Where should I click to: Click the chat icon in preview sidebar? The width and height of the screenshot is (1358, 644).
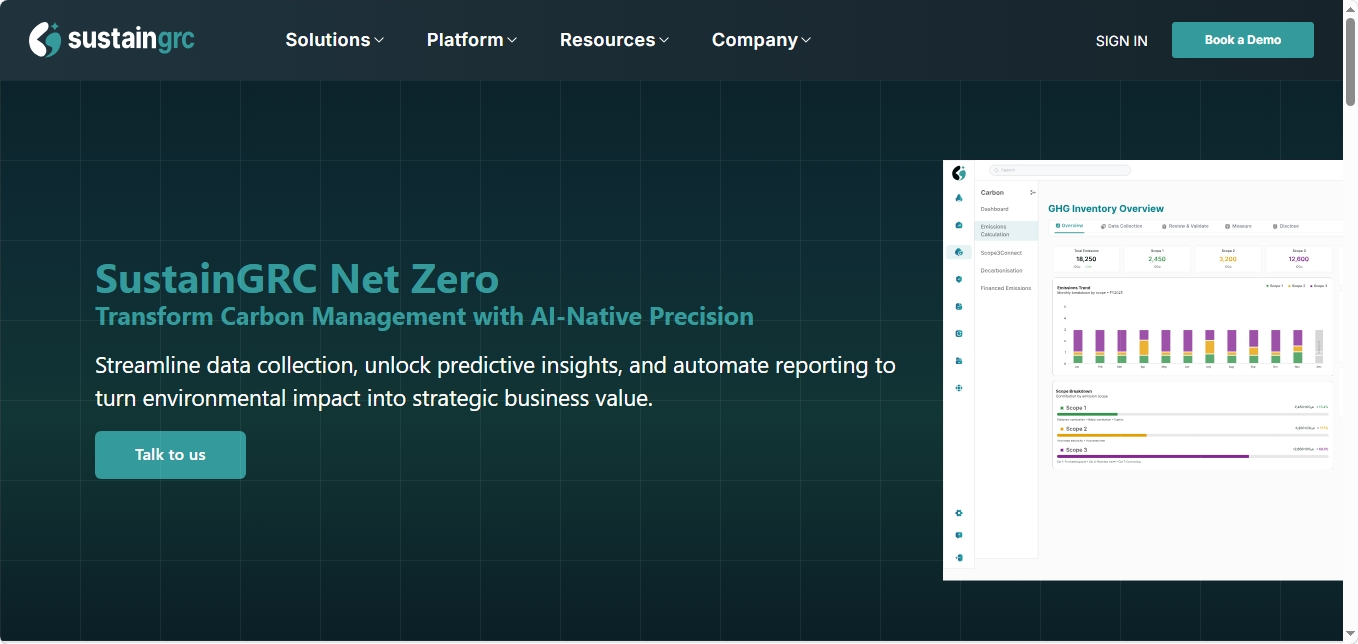coord(959,535)
